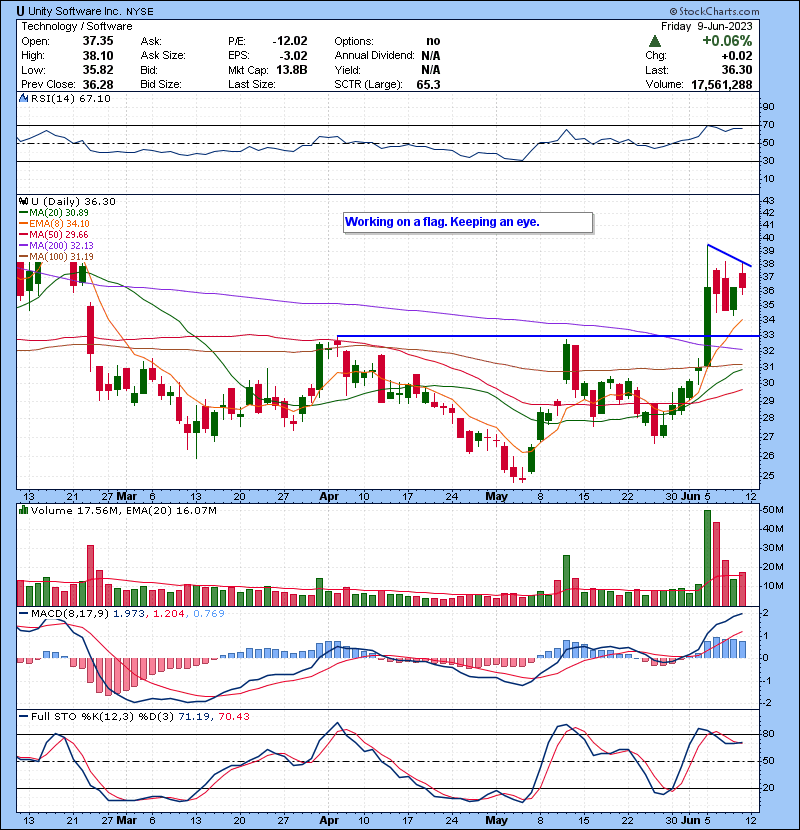Click the '43' price axis label
This screenshot has height=830, width=800.
coord(768,201)
